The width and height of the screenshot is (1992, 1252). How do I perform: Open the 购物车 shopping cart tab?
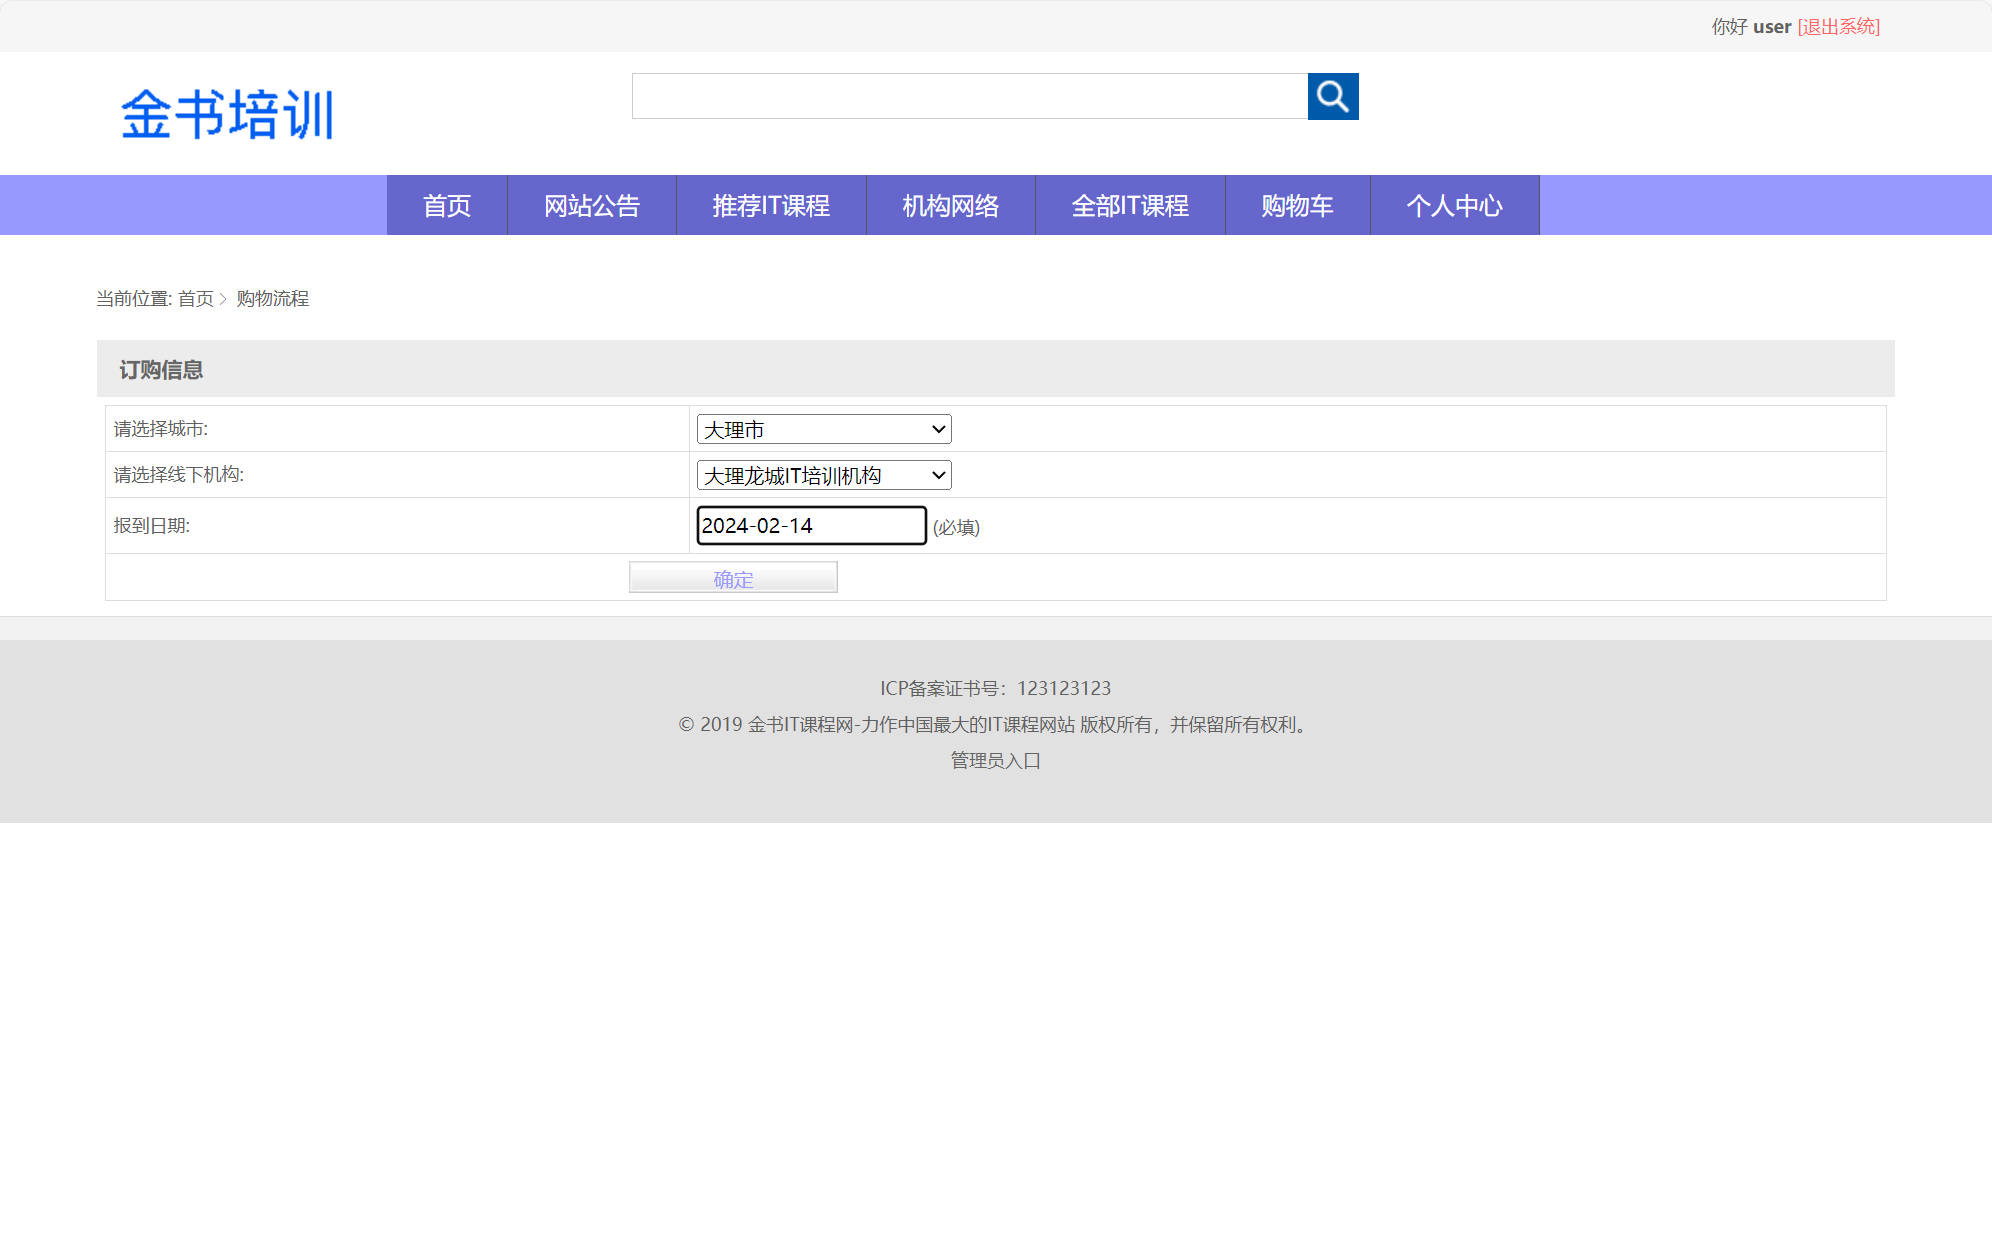click(x=1296, y=206)
